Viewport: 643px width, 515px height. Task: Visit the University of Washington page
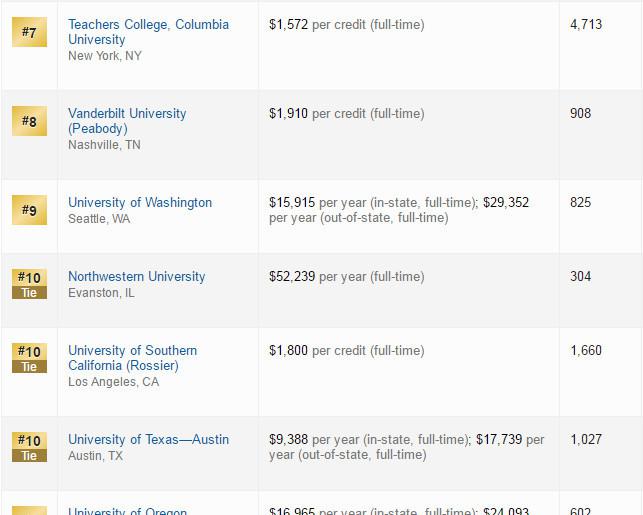(140, 203)
